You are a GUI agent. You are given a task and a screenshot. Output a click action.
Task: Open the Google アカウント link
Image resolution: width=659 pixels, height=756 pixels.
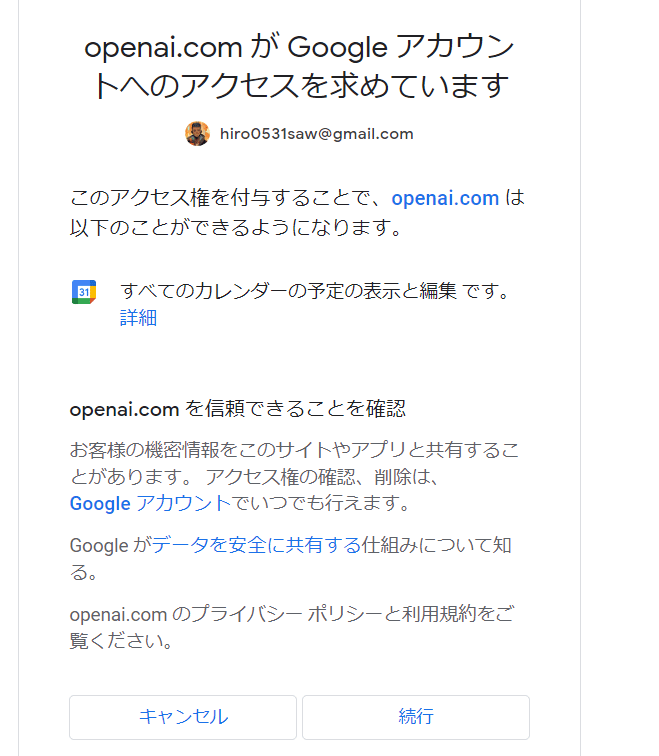click(x=150, y=503)
